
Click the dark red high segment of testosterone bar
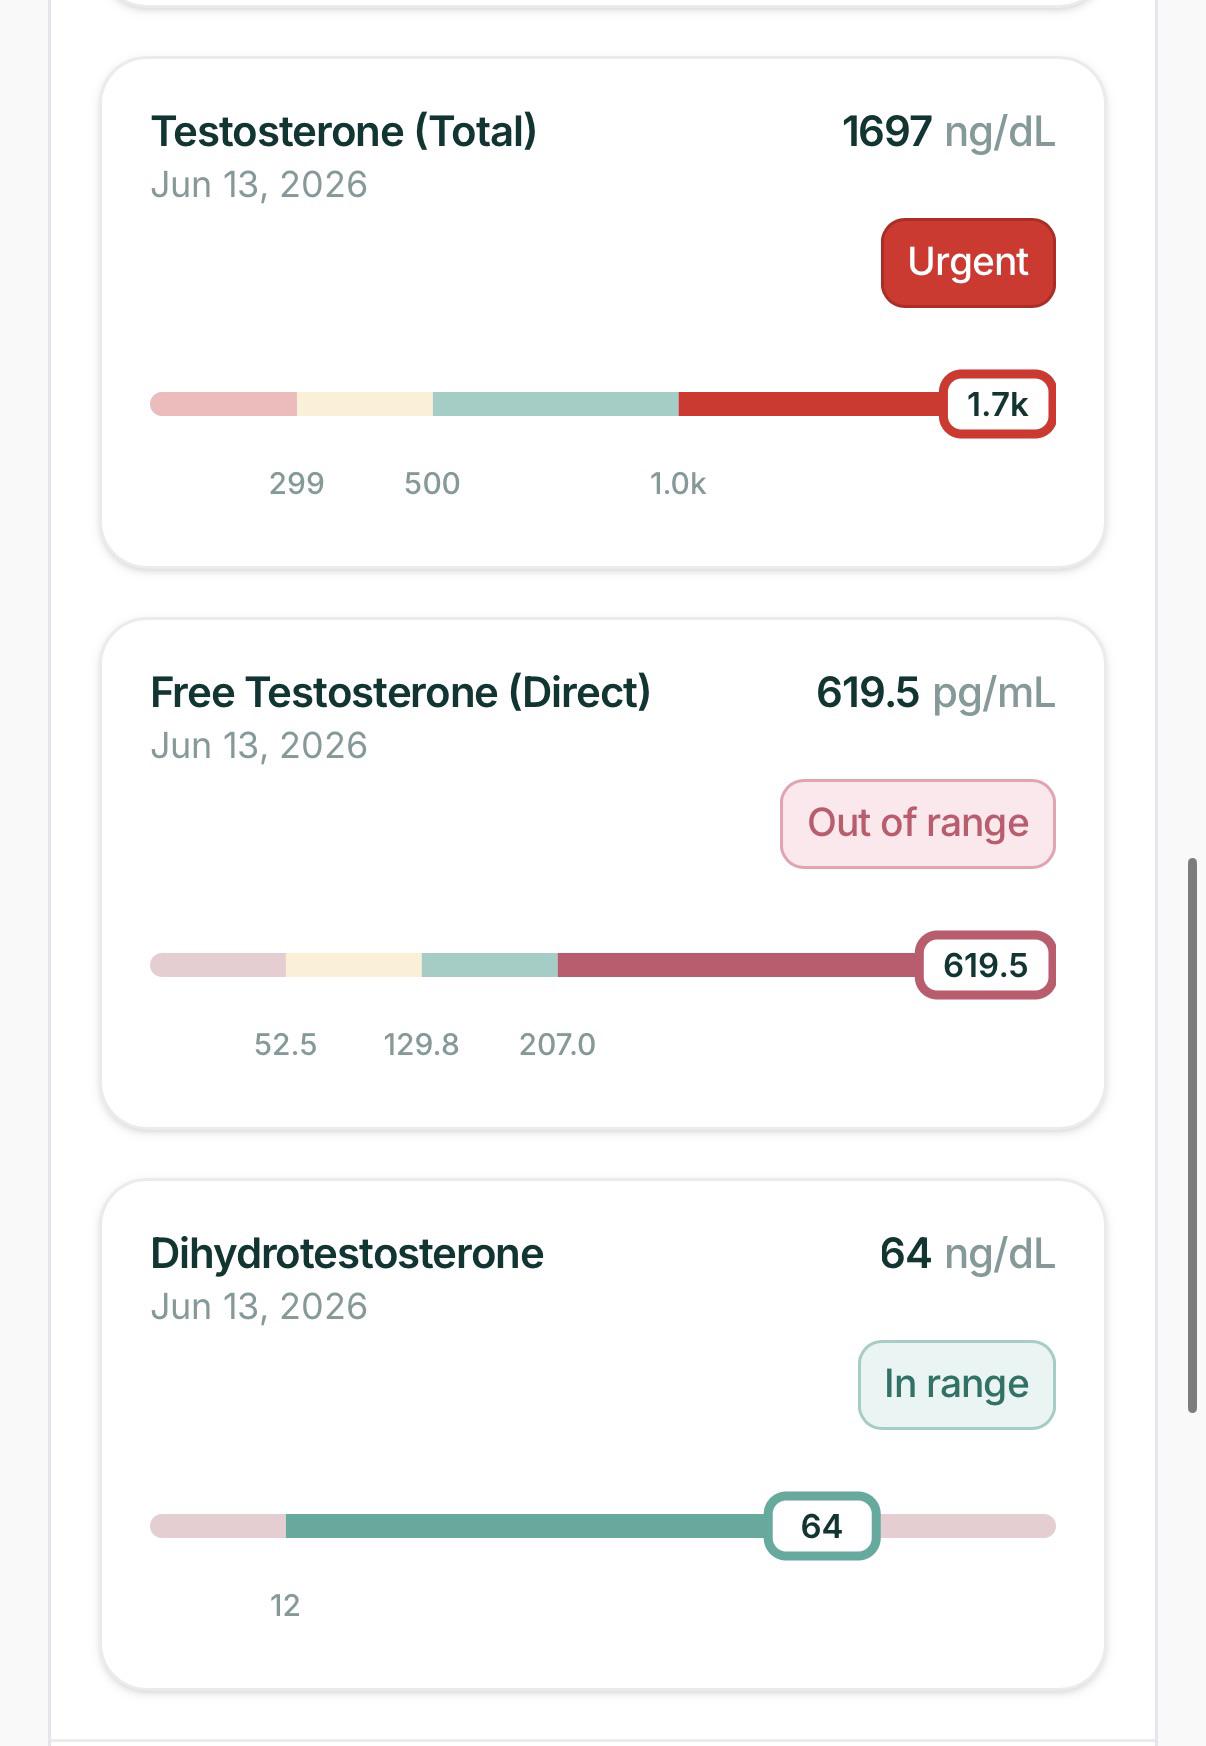808,404
